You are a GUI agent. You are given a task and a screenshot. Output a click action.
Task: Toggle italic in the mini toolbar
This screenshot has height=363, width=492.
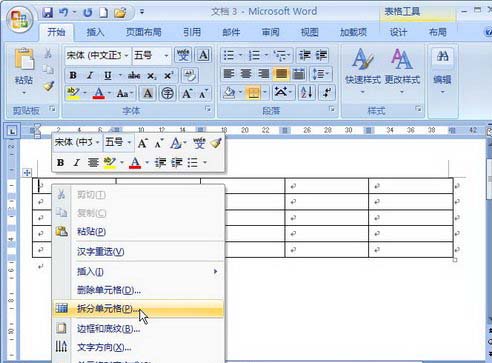click(76, 163)
